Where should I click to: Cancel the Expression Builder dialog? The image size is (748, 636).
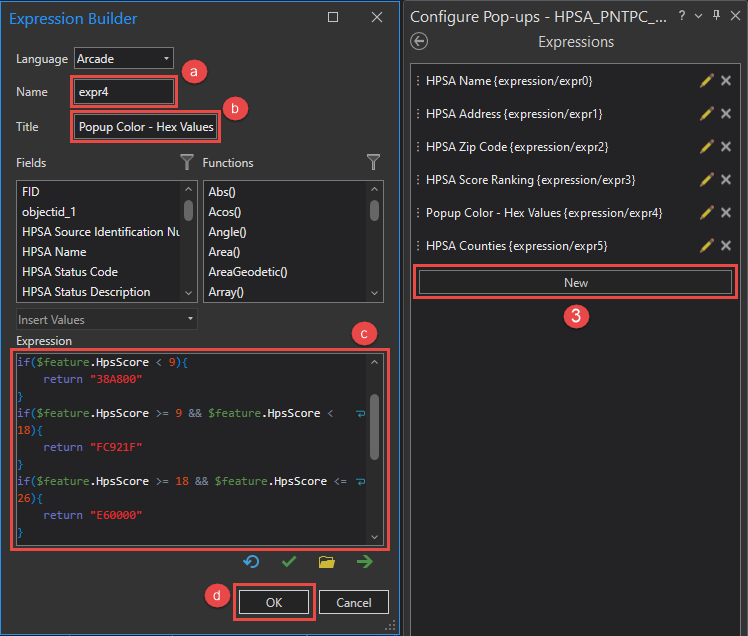[353, 603]
